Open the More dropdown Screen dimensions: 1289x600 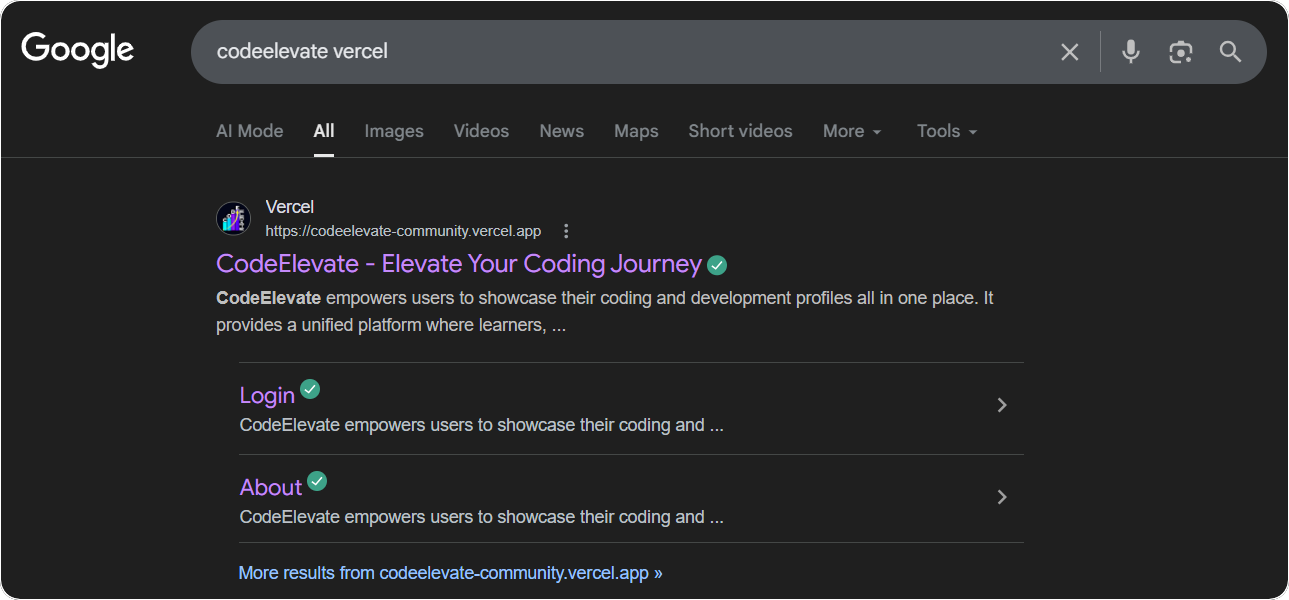(852, 131)
